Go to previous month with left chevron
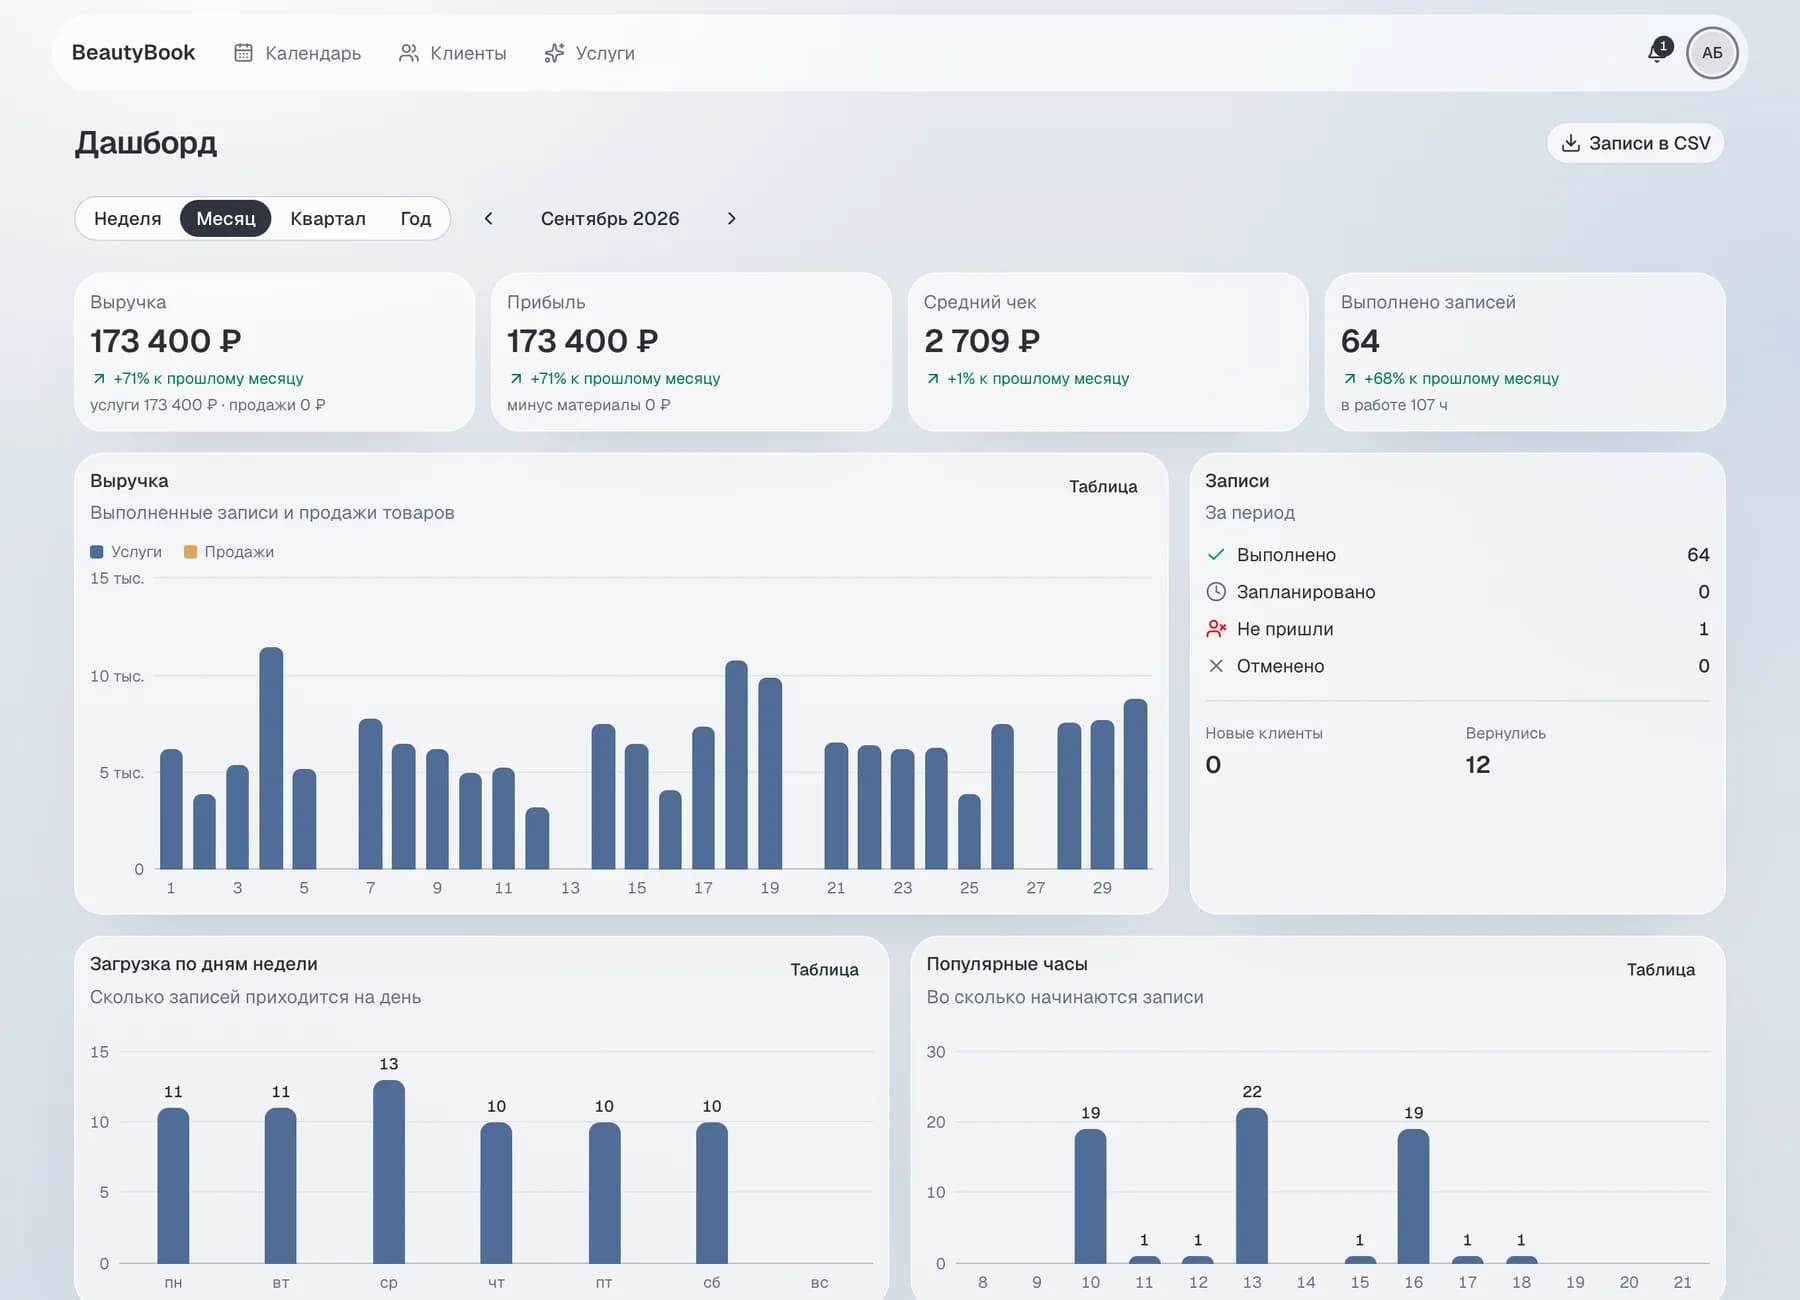1800x1300 pixels. 488,218
